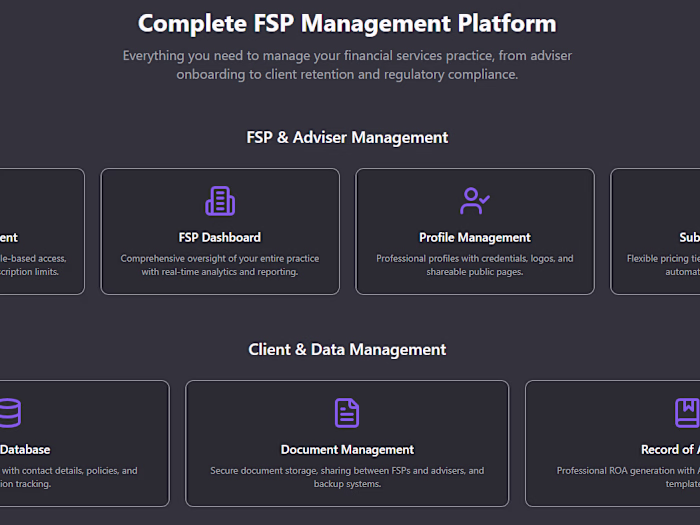Viewport: 700px width, 525px height.
Task: Click the Record of Advice card title
Action: tap(671, 450)
